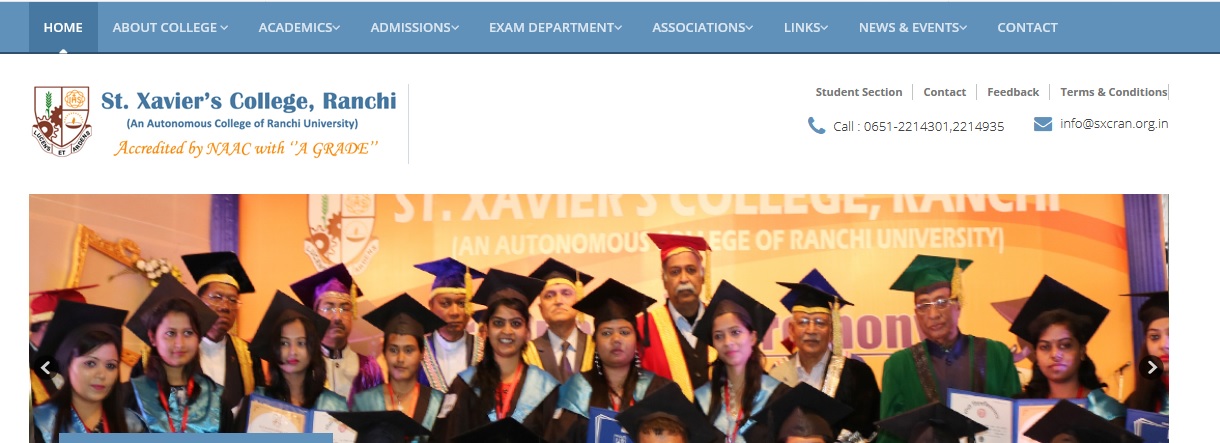The height and width of the screenshot is (443, 1220).
Task: Expand the Associations menu
Action: (x=703, y=28)
